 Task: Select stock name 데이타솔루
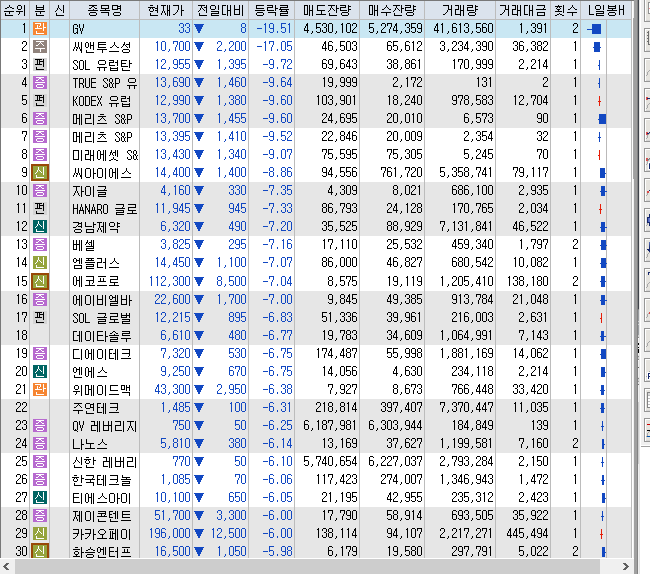click(102, 336)
